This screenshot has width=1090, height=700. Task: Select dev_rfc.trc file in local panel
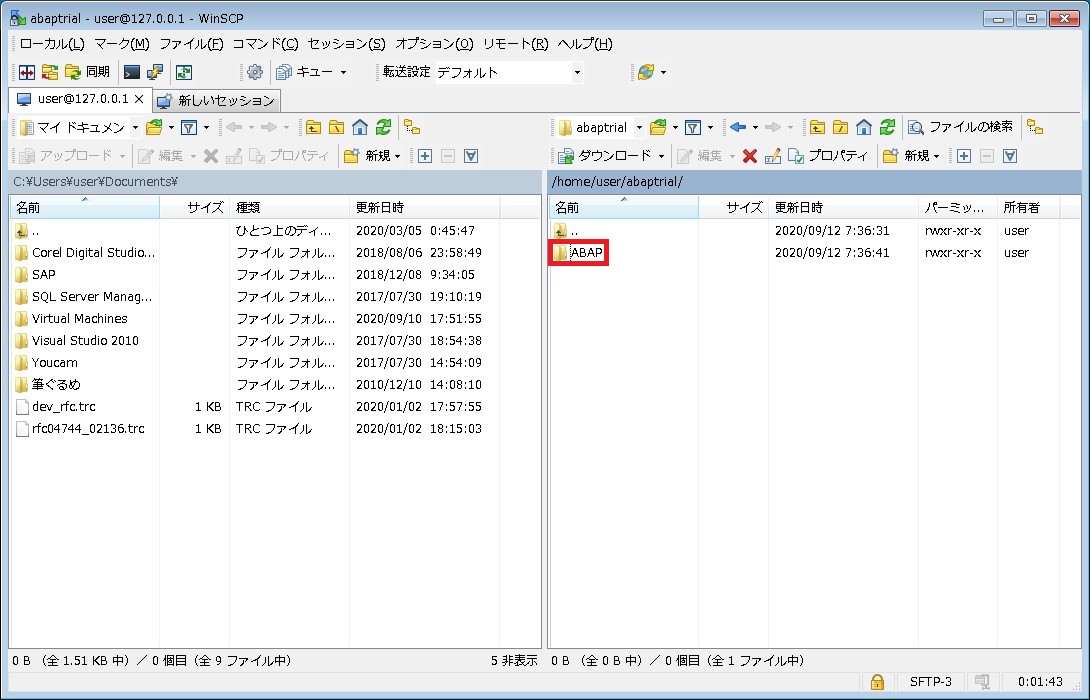click(64, 407)
